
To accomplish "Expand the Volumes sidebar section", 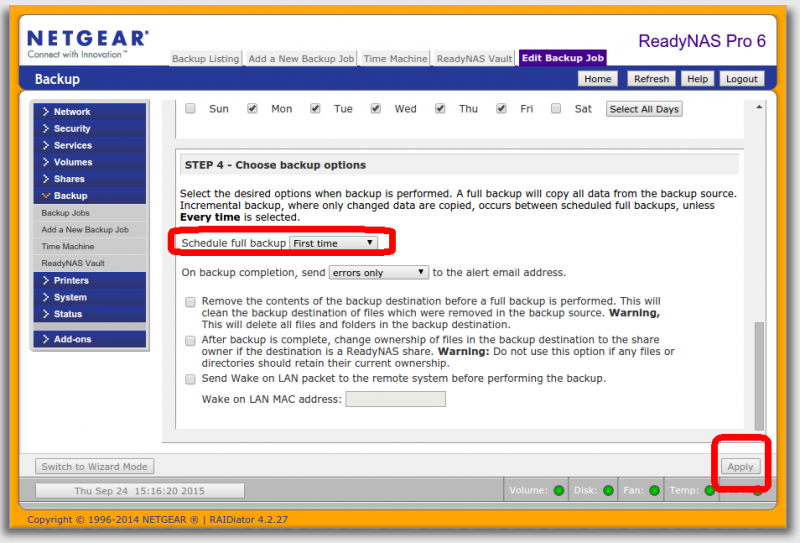I will (90, 162).
